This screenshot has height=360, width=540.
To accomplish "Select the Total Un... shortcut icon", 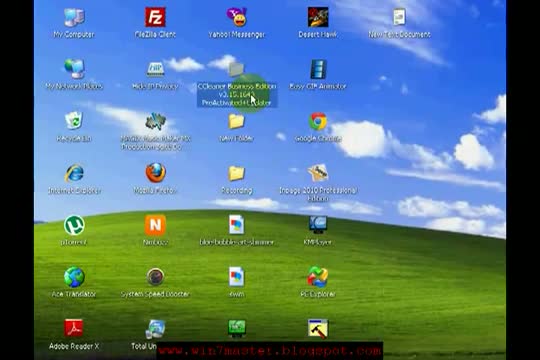I will 155,329.
